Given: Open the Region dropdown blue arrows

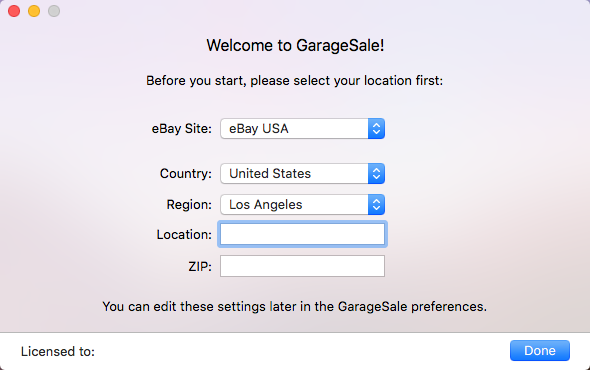Looking at the screenshot, I should 376,204.
